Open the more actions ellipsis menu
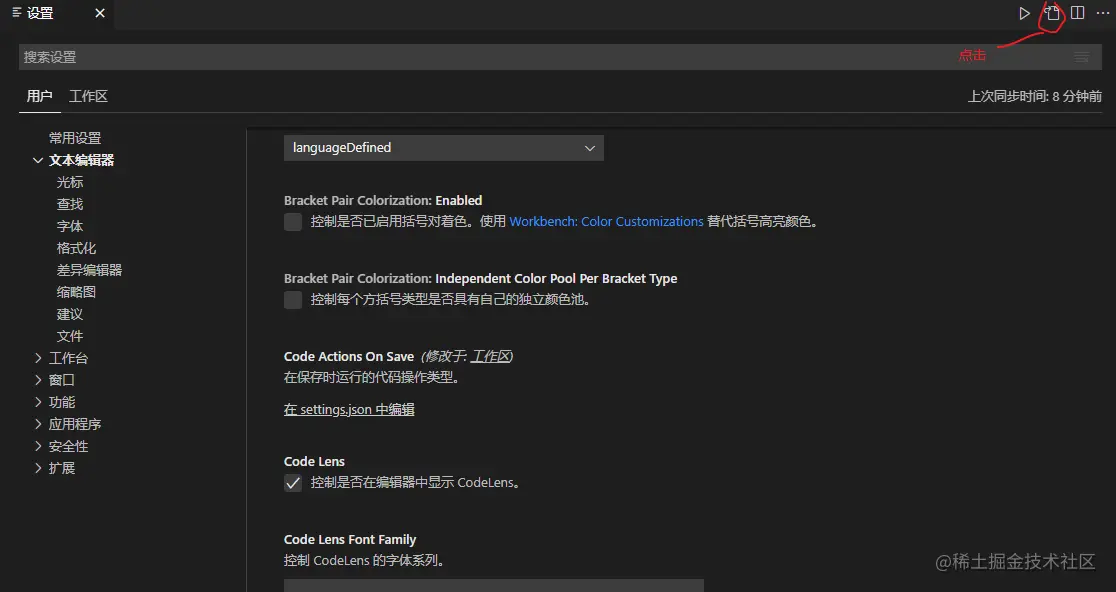The width and height of the screenshot is (1116, 592). click(x=1102, y=14)
